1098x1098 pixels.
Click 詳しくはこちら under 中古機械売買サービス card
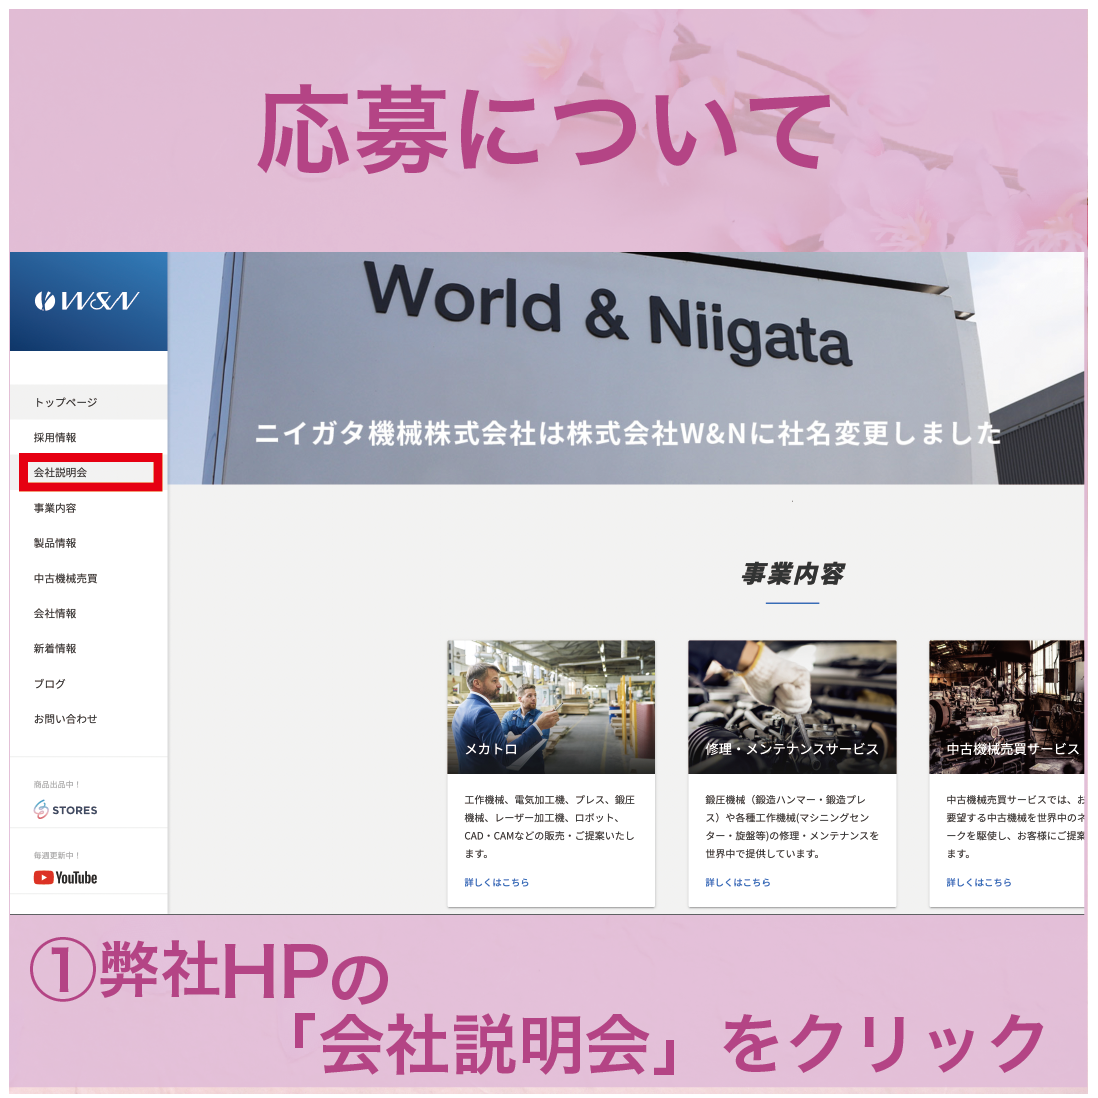coord(979,882)
